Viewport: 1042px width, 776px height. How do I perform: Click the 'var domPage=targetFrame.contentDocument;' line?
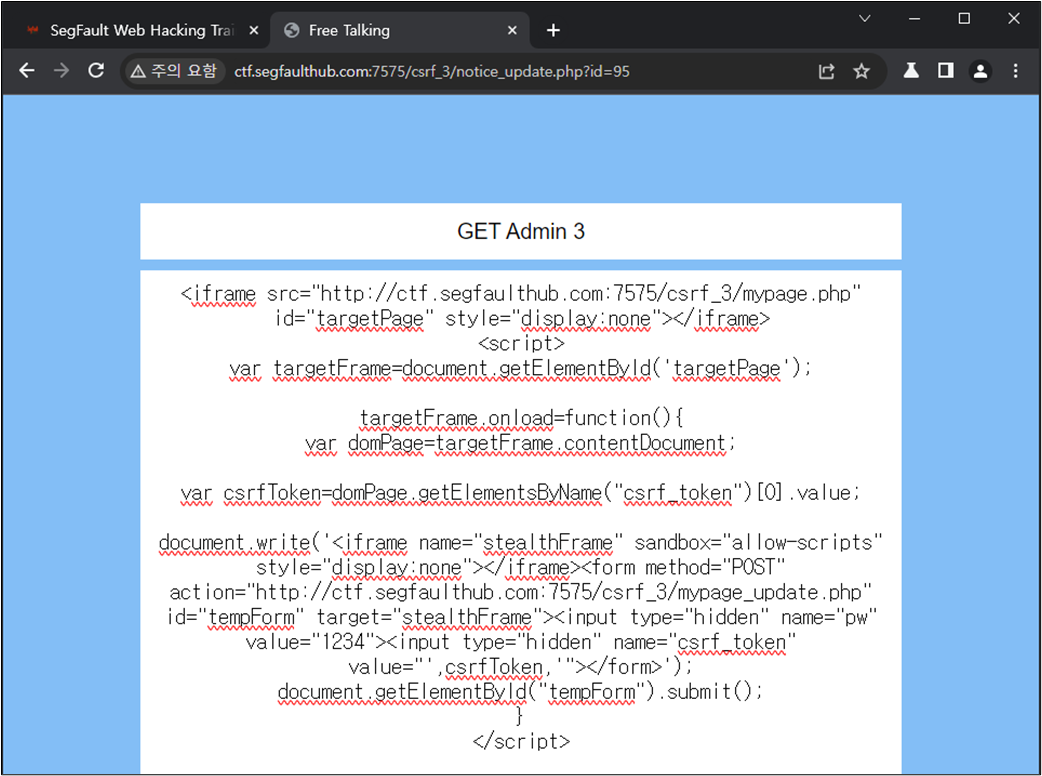tap(521, 443)
